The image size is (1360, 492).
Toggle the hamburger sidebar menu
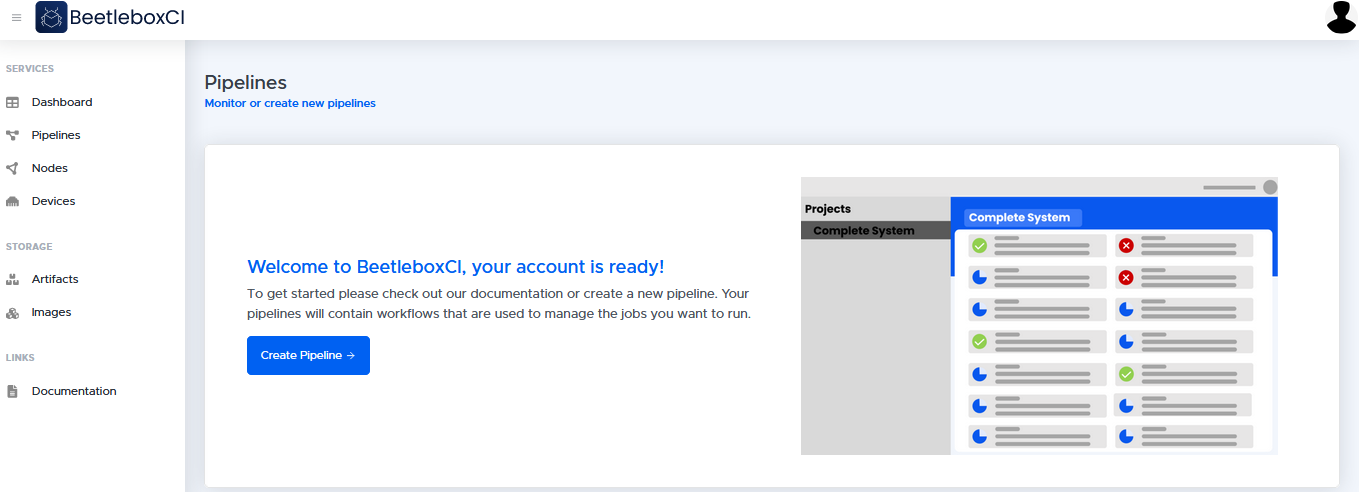click(16, 18)
